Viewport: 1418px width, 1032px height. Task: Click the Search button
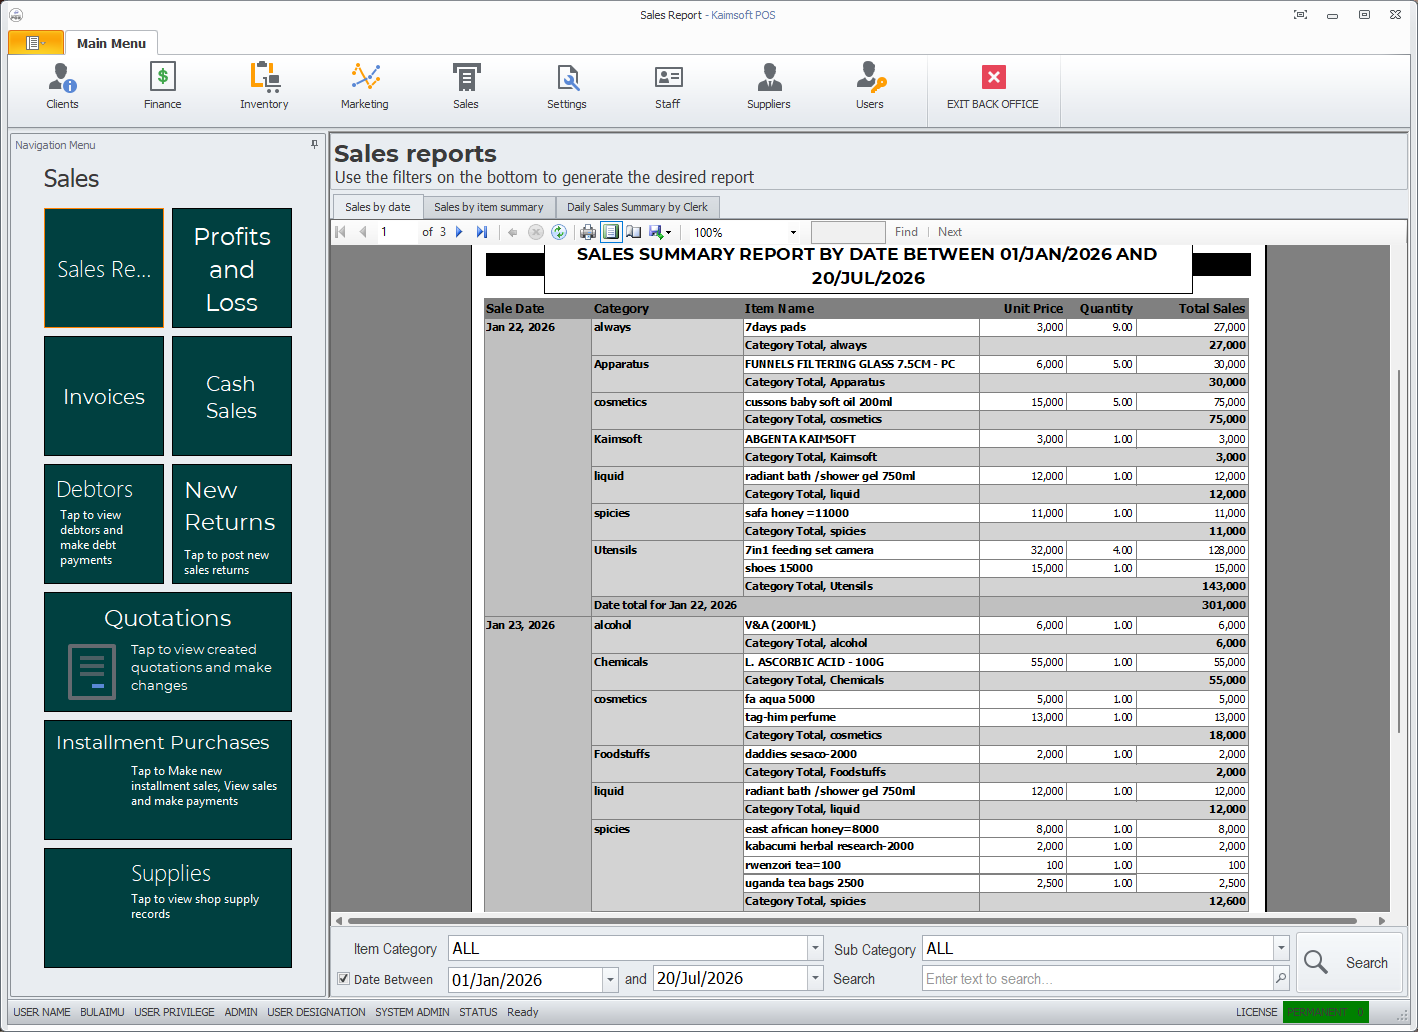(x=1349, y=963)
